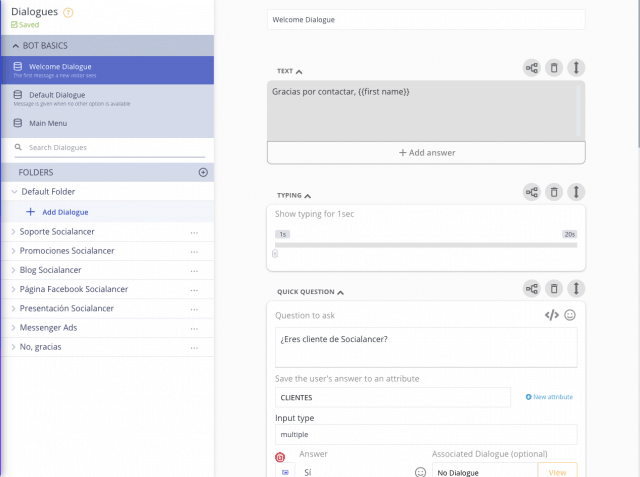Screen dimensions: 640x477
Task: Open the No Dialogue associated dropdown
Action: [485, 472]
